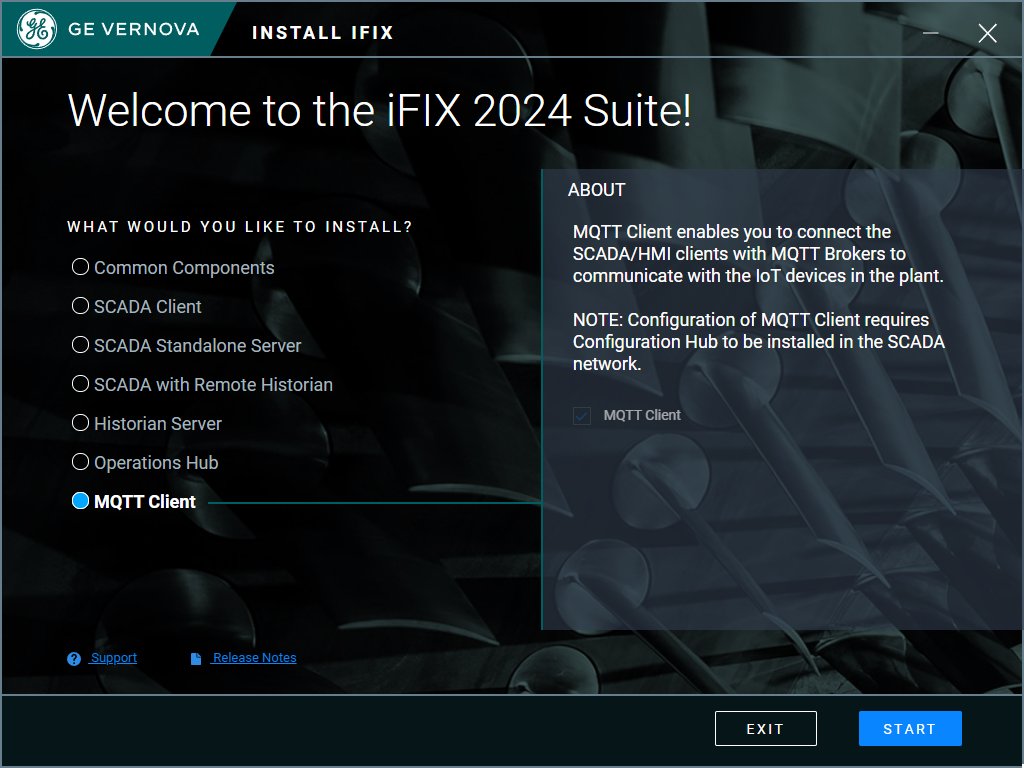The image size is (1024, 768).
Task: Click the 'Welcome to the iFIX 2024 Suite!' heading
Action: click(379, 110)
